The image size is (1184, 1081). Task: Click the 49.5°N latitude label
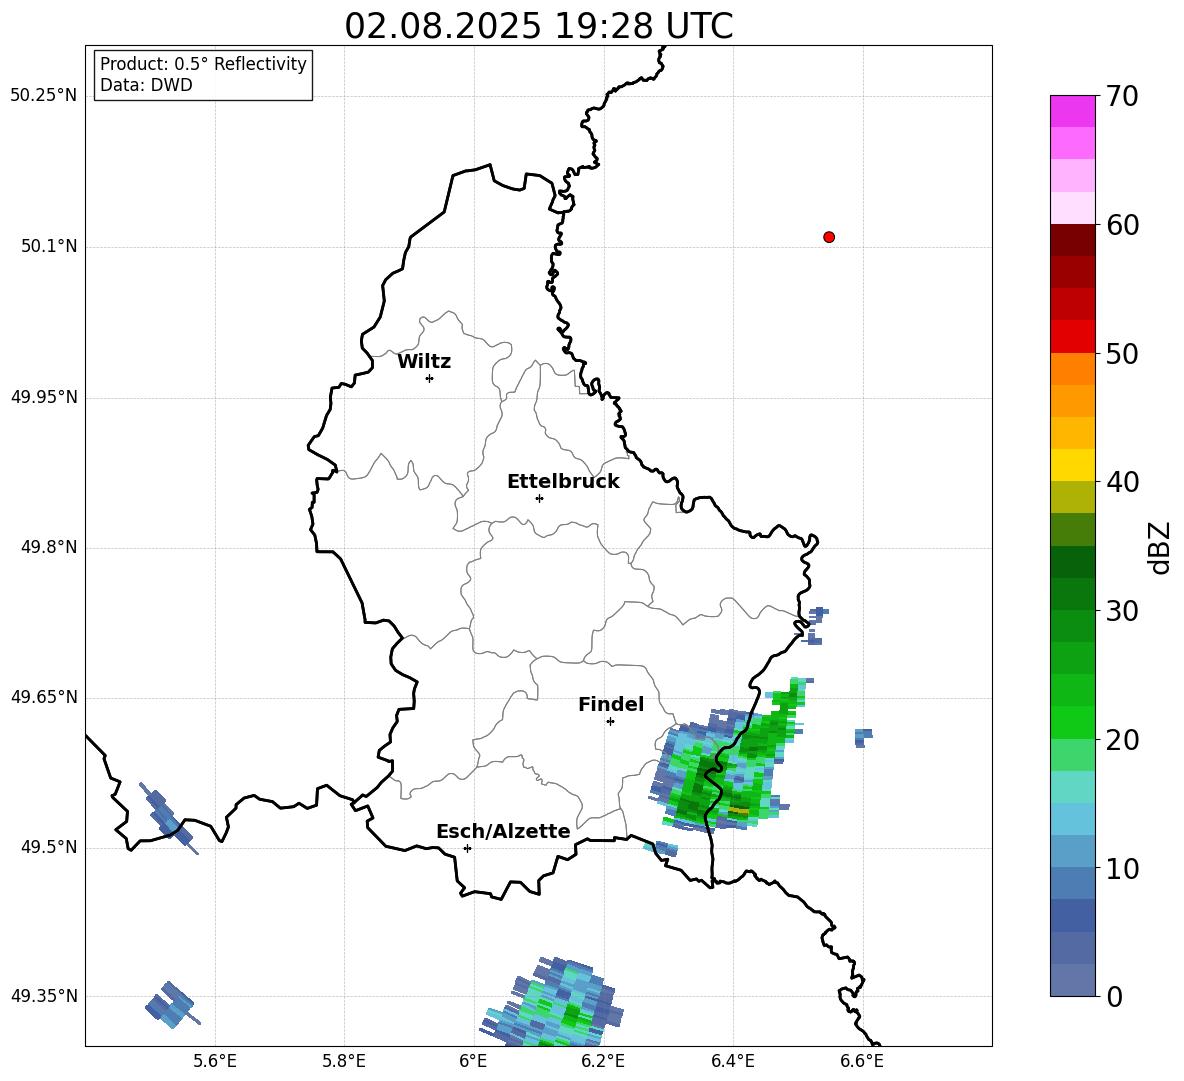(x=49, y=847)
